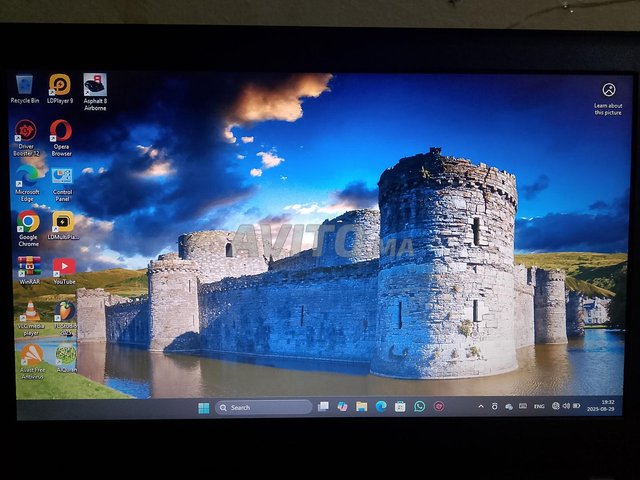Screen dimensions: 640x480
Task: Launch Opera Browser from the desktop
Action: pyautogui.click(x=61, y=133)
